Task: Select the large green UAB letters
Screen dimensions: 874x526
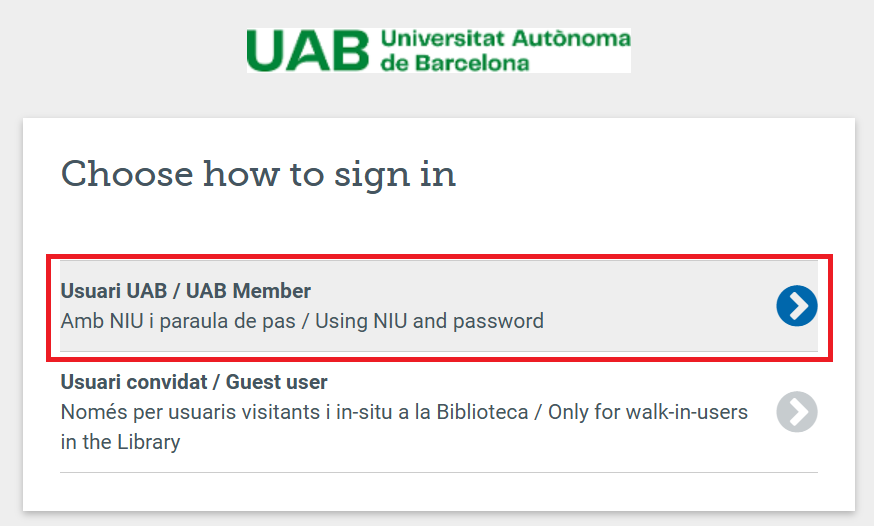Action: click(x=308, y=51)
